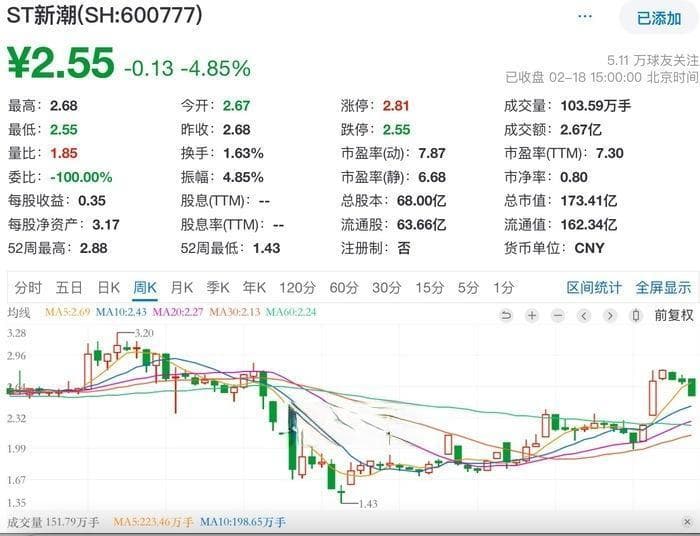
Task: Switch to 五日 chart tab
Action: click(69, 288)
